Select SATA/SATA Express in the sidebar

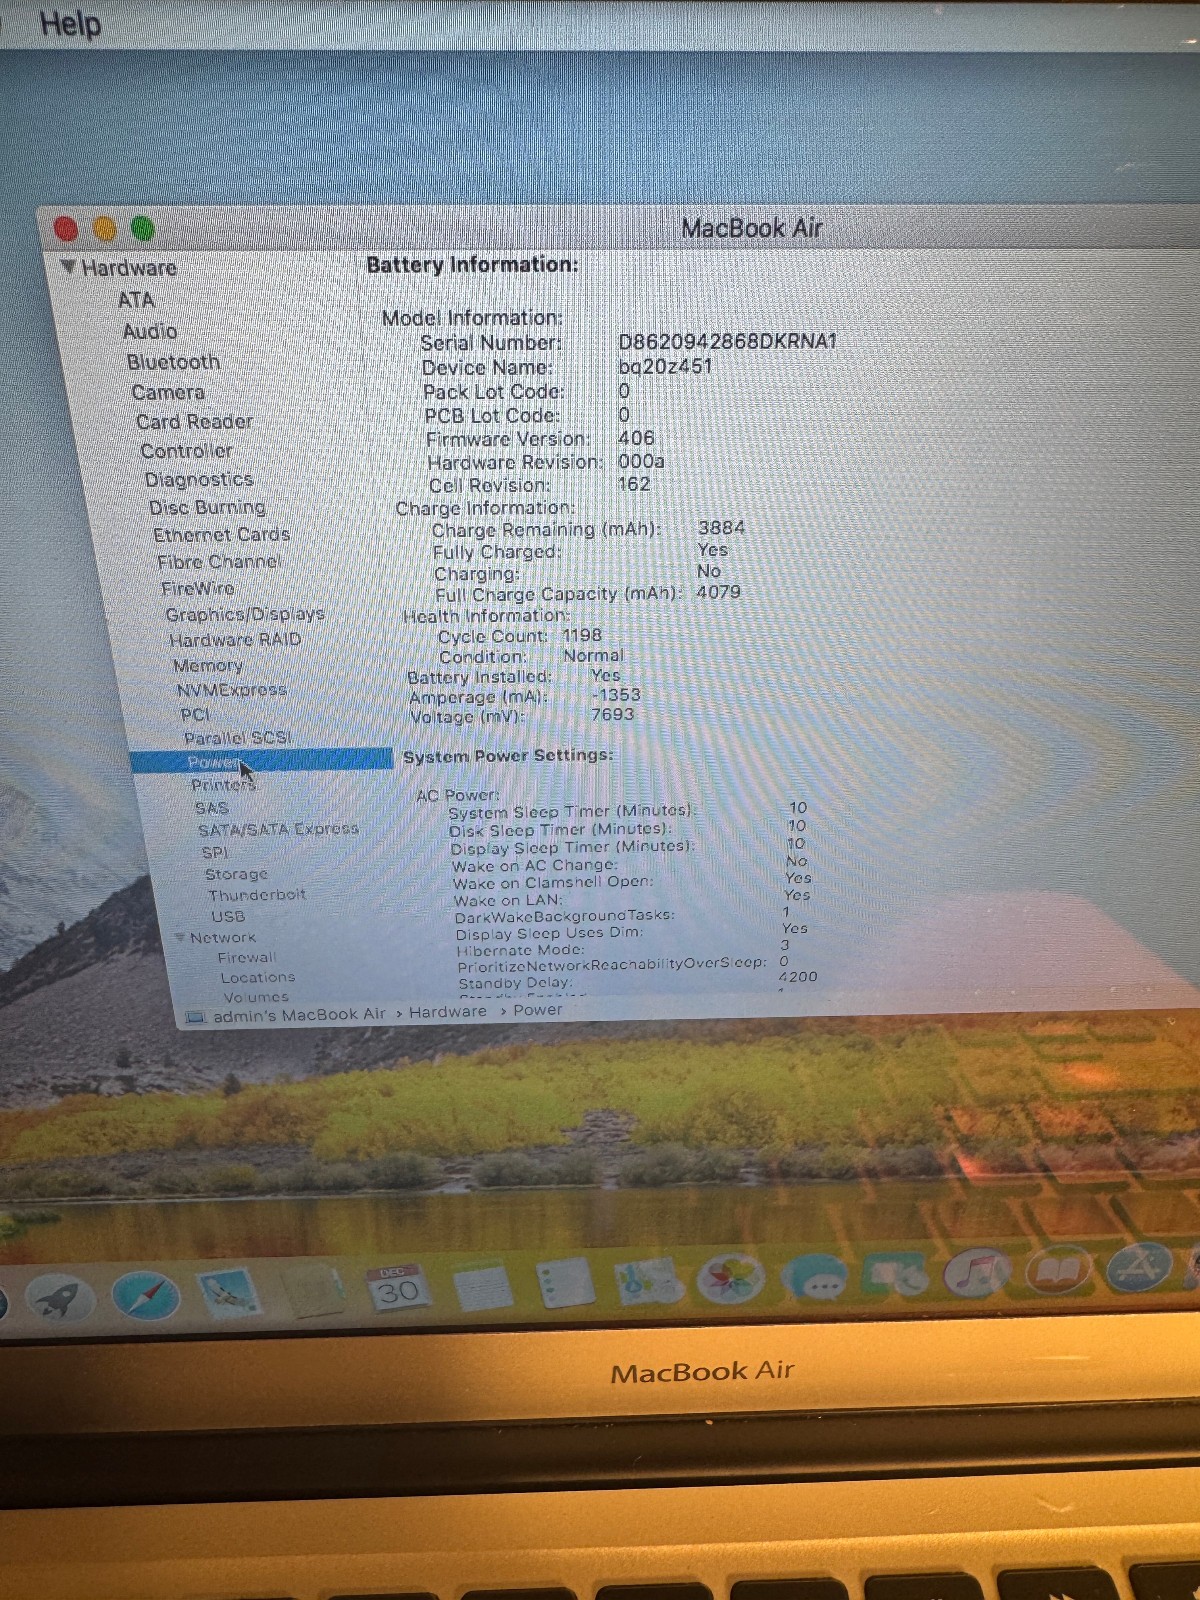click(x=278, y=829)
